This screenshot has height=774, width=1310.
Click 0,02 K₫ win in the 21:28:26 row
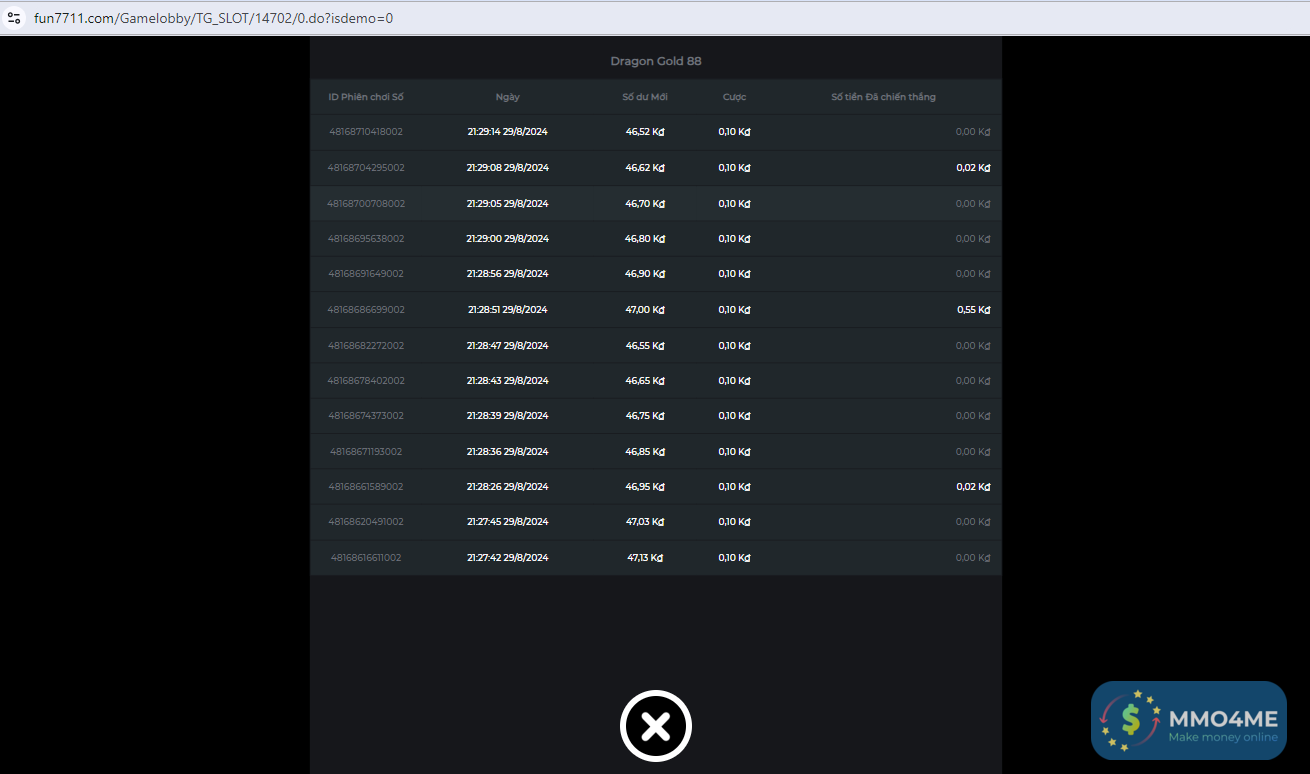(973, 487)
